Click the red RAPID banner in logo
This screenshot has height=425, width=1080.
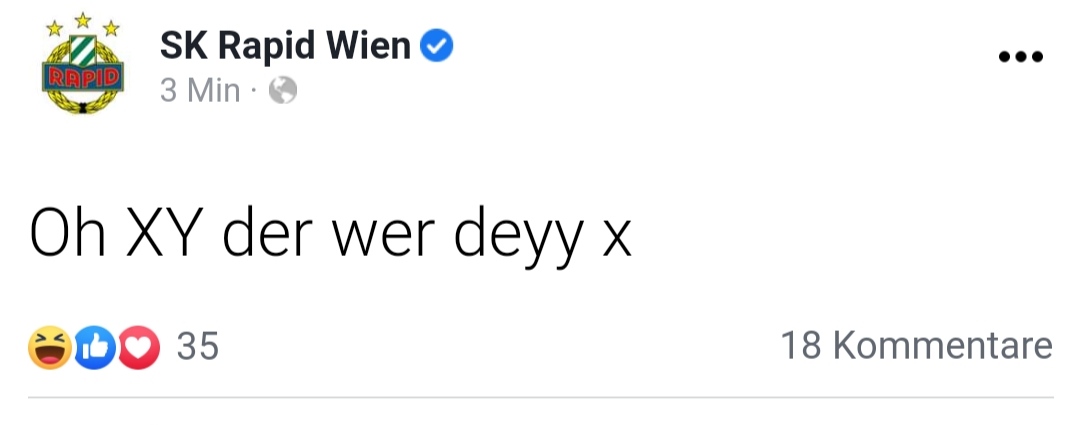tap(83, 77)
